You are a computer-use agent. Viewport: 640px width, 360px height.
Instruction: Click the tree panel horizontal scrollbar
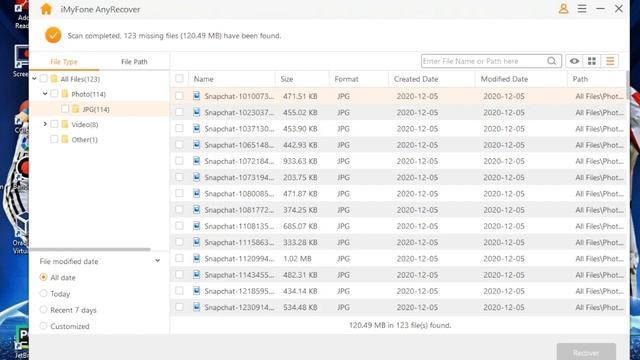[90, 249]
